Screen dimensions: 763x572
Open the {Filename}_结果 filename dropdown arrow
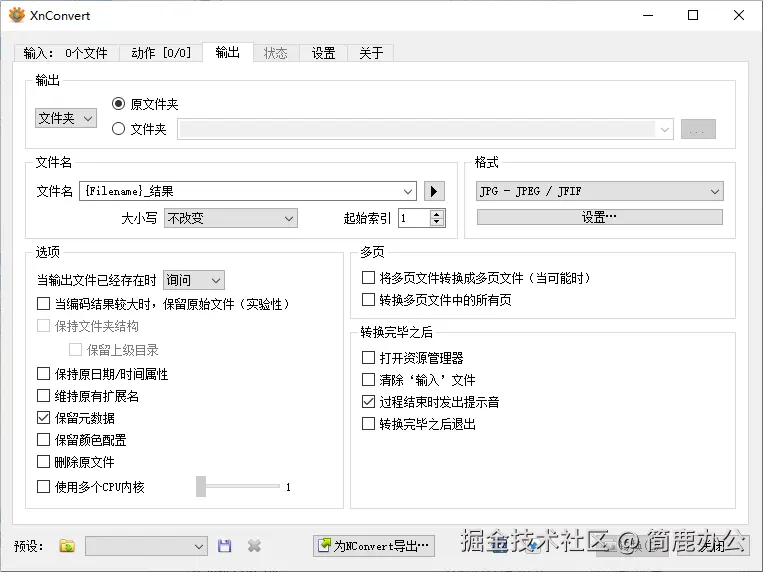pyautogui.click(x=408, y=191)
